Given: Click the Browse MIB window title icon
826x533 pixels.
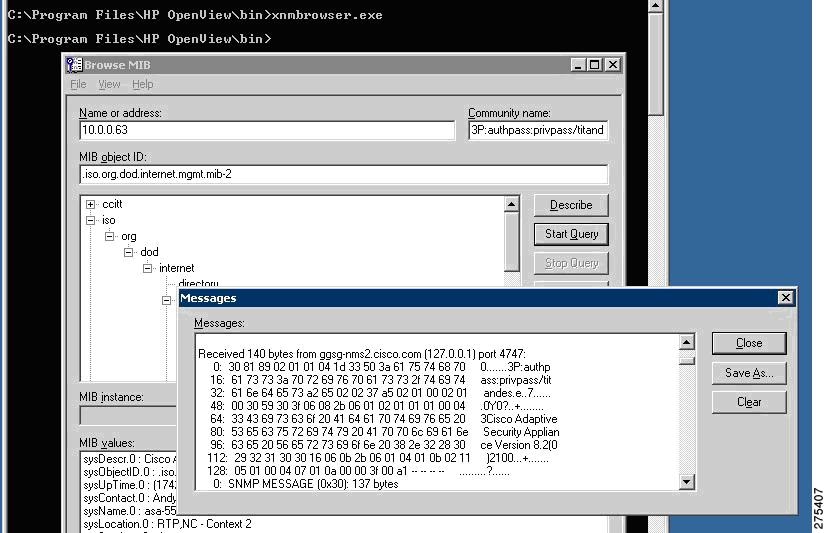Looking at the screenshot, I should pyautogui.click(x=74, y=65).
